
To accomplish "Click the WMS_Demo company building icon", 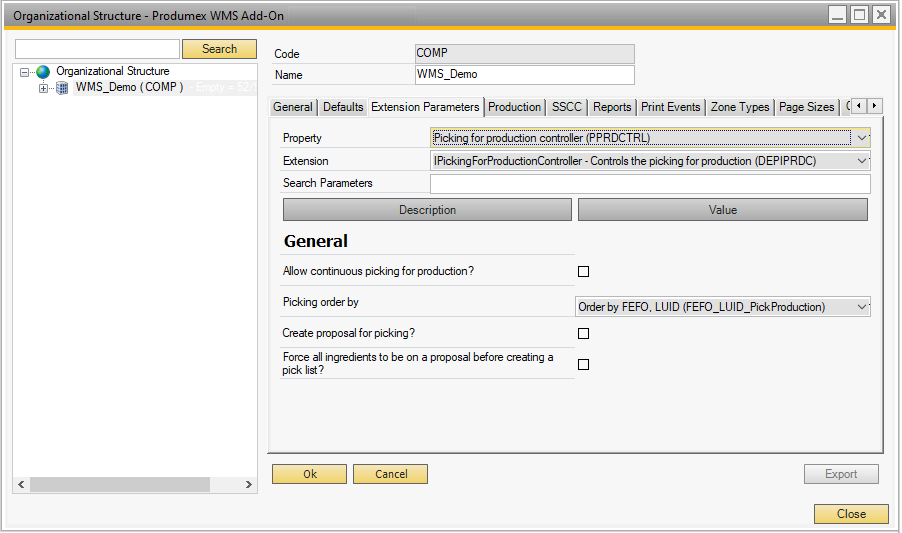I will coord(62,88).
